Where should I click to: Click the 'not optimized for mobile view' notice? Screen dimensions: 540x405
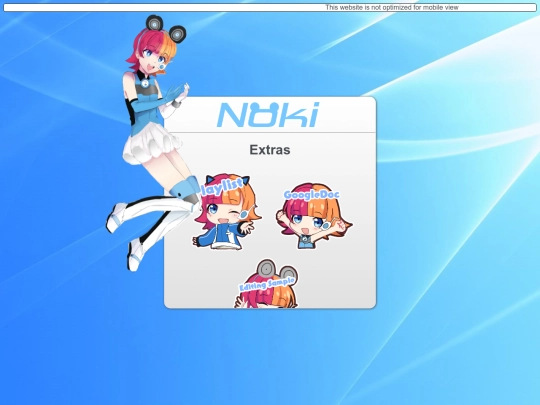point(392,7)
